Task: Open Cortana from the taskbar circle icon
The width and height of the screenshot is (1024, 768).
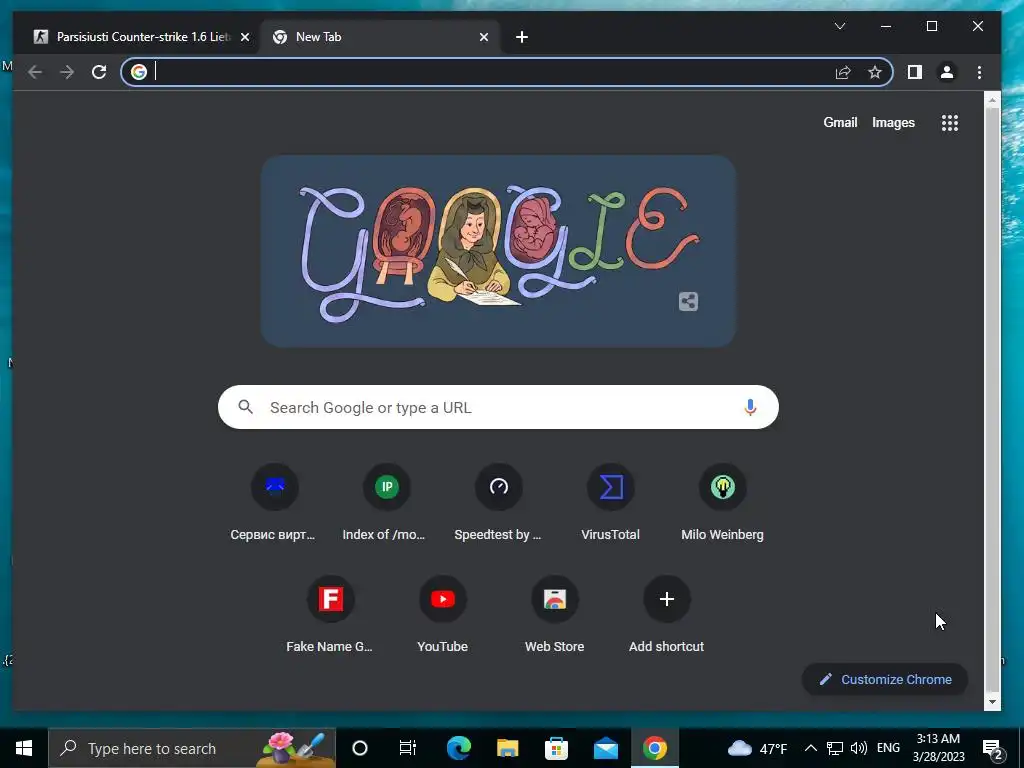Action: [x=360, y=748]
